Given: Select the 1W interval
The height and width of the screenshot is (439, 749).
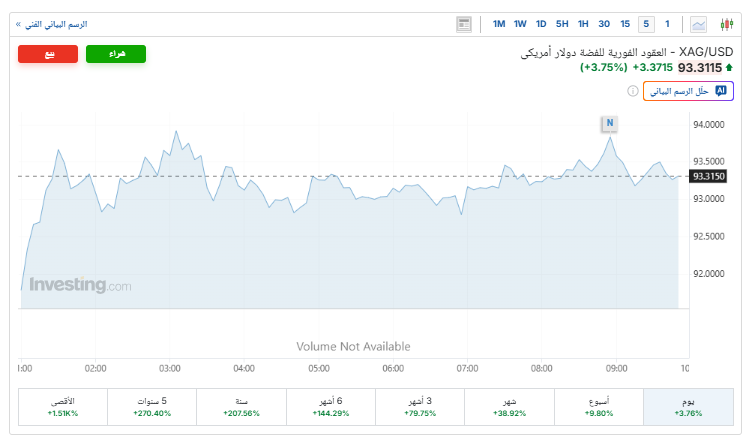Looking at the screenshot, I should click(520, 24).
